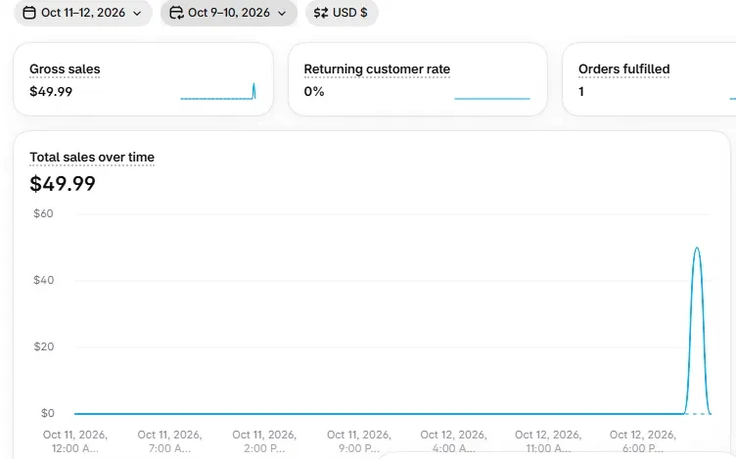The width and height of the screenshot is (736, 459).
Task: Open the Returning customer rate metric
Action: pyautogui.click(x=377, y=69)
